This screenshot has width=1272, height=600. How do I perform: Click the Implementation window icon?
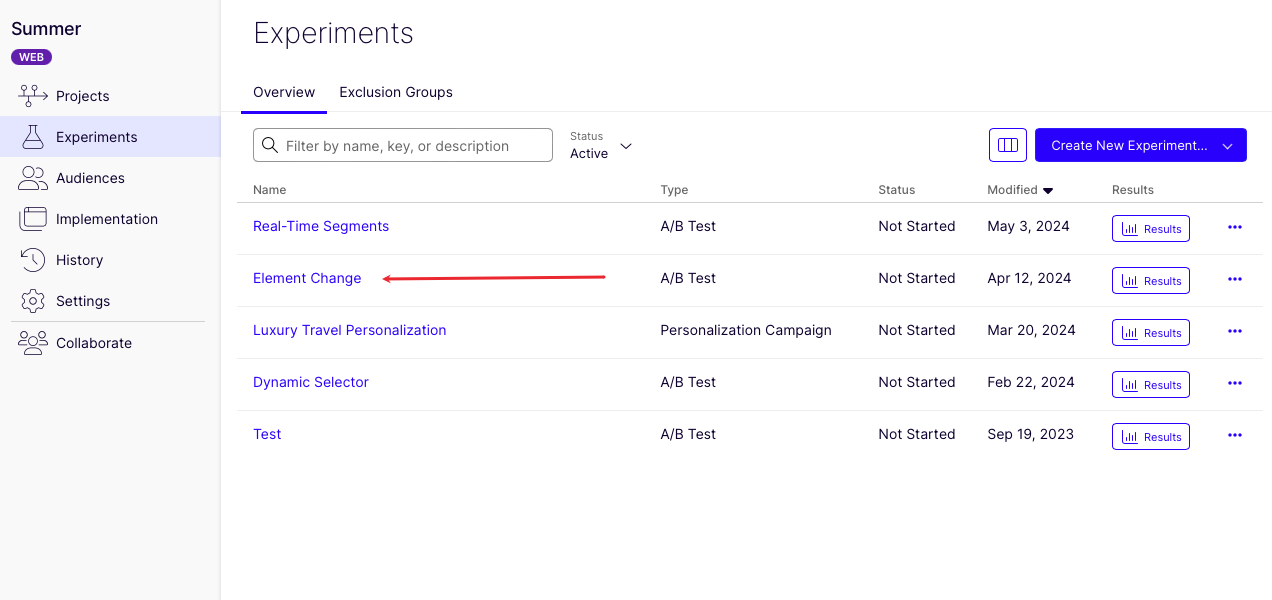coord(33,219)
